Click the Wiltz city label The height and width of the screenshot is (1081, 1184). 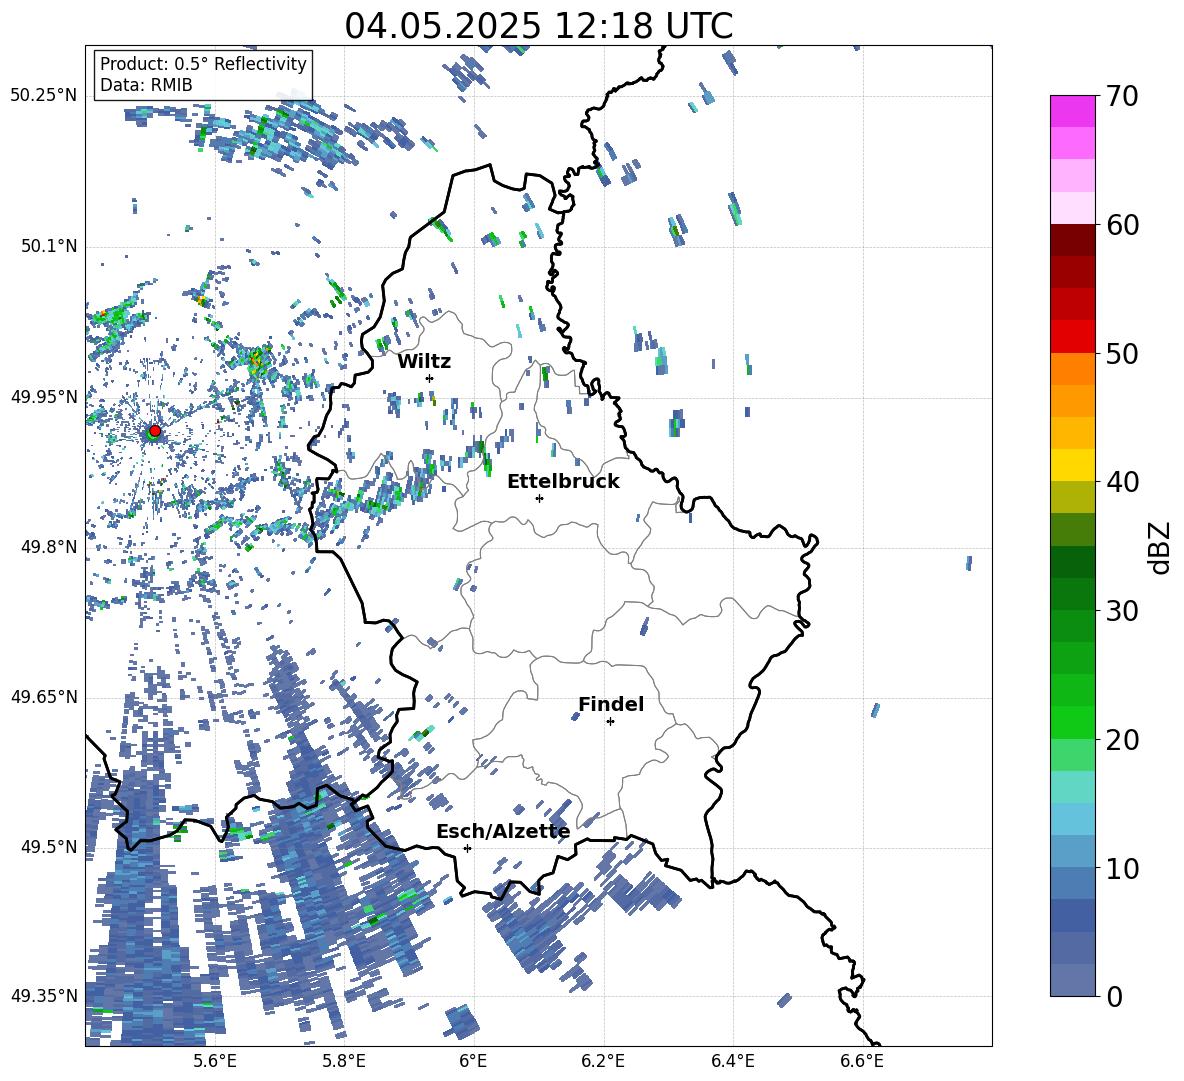pos(424,362)
